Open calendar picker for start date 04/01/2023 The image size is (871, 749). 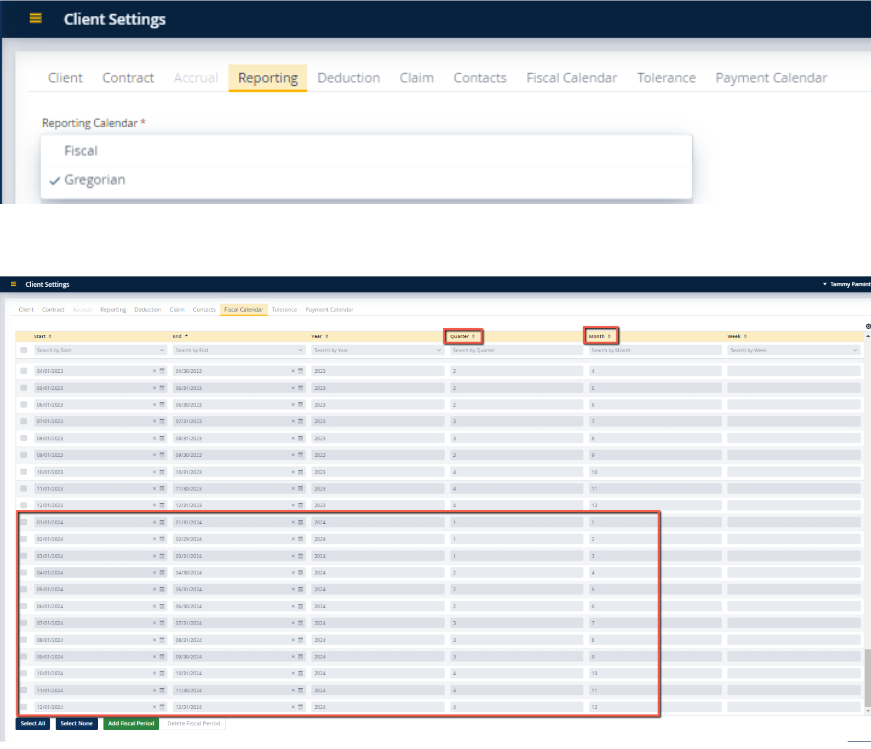(162, 370)
